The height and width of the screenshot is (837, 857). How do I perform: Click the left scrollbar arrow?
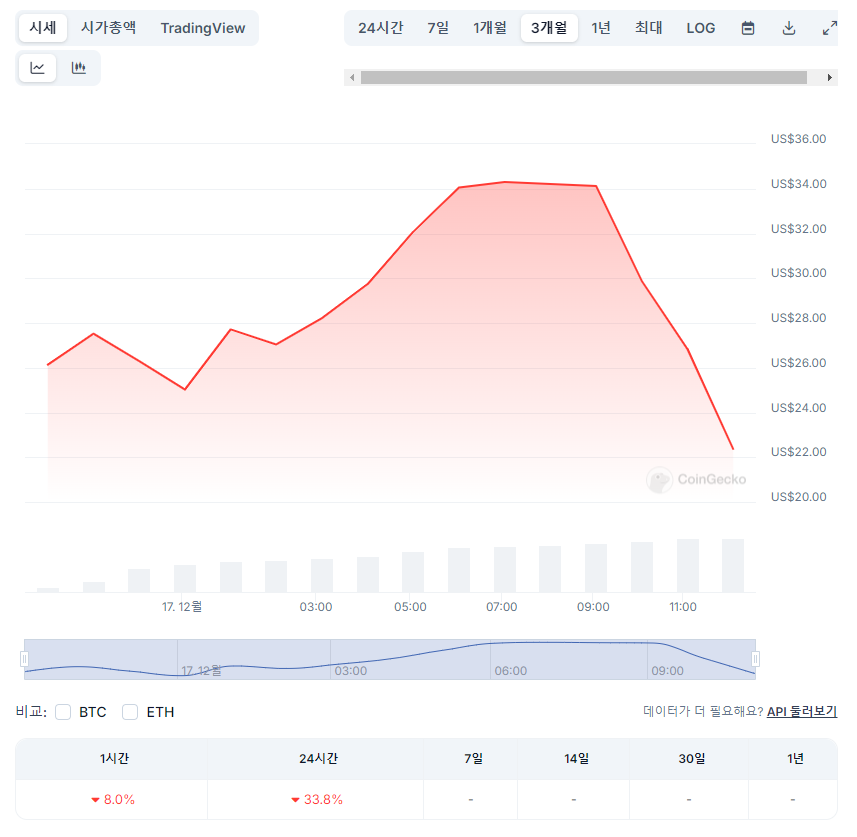click(x=353, y=78)
